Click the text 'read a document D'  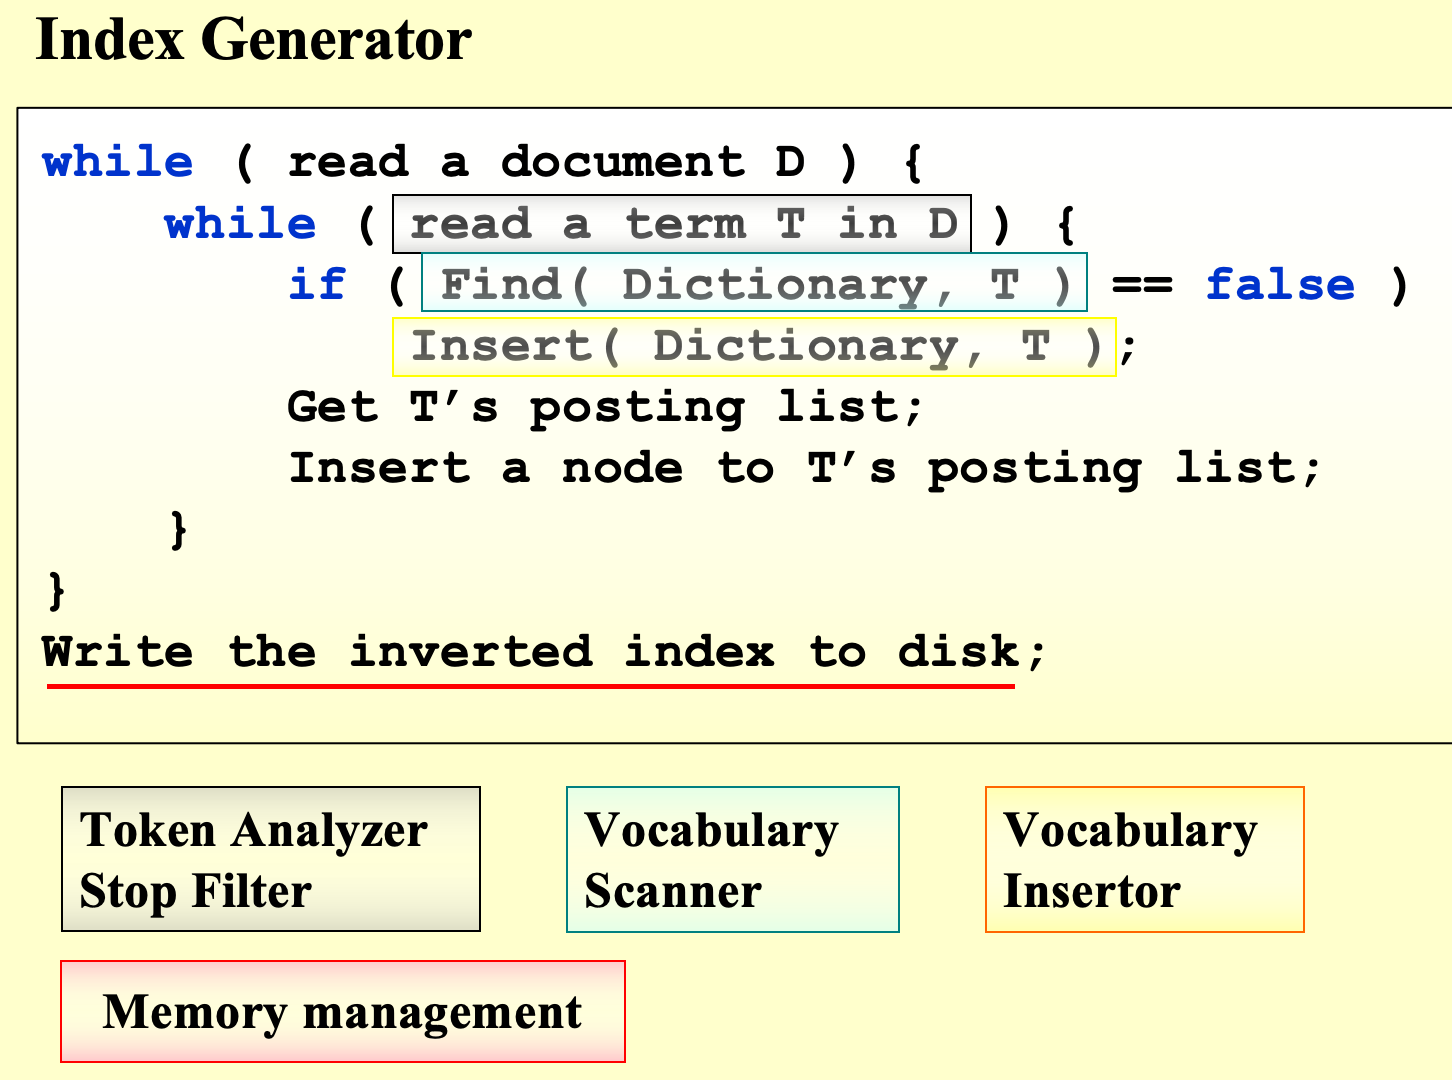click(x=547, y=162)
